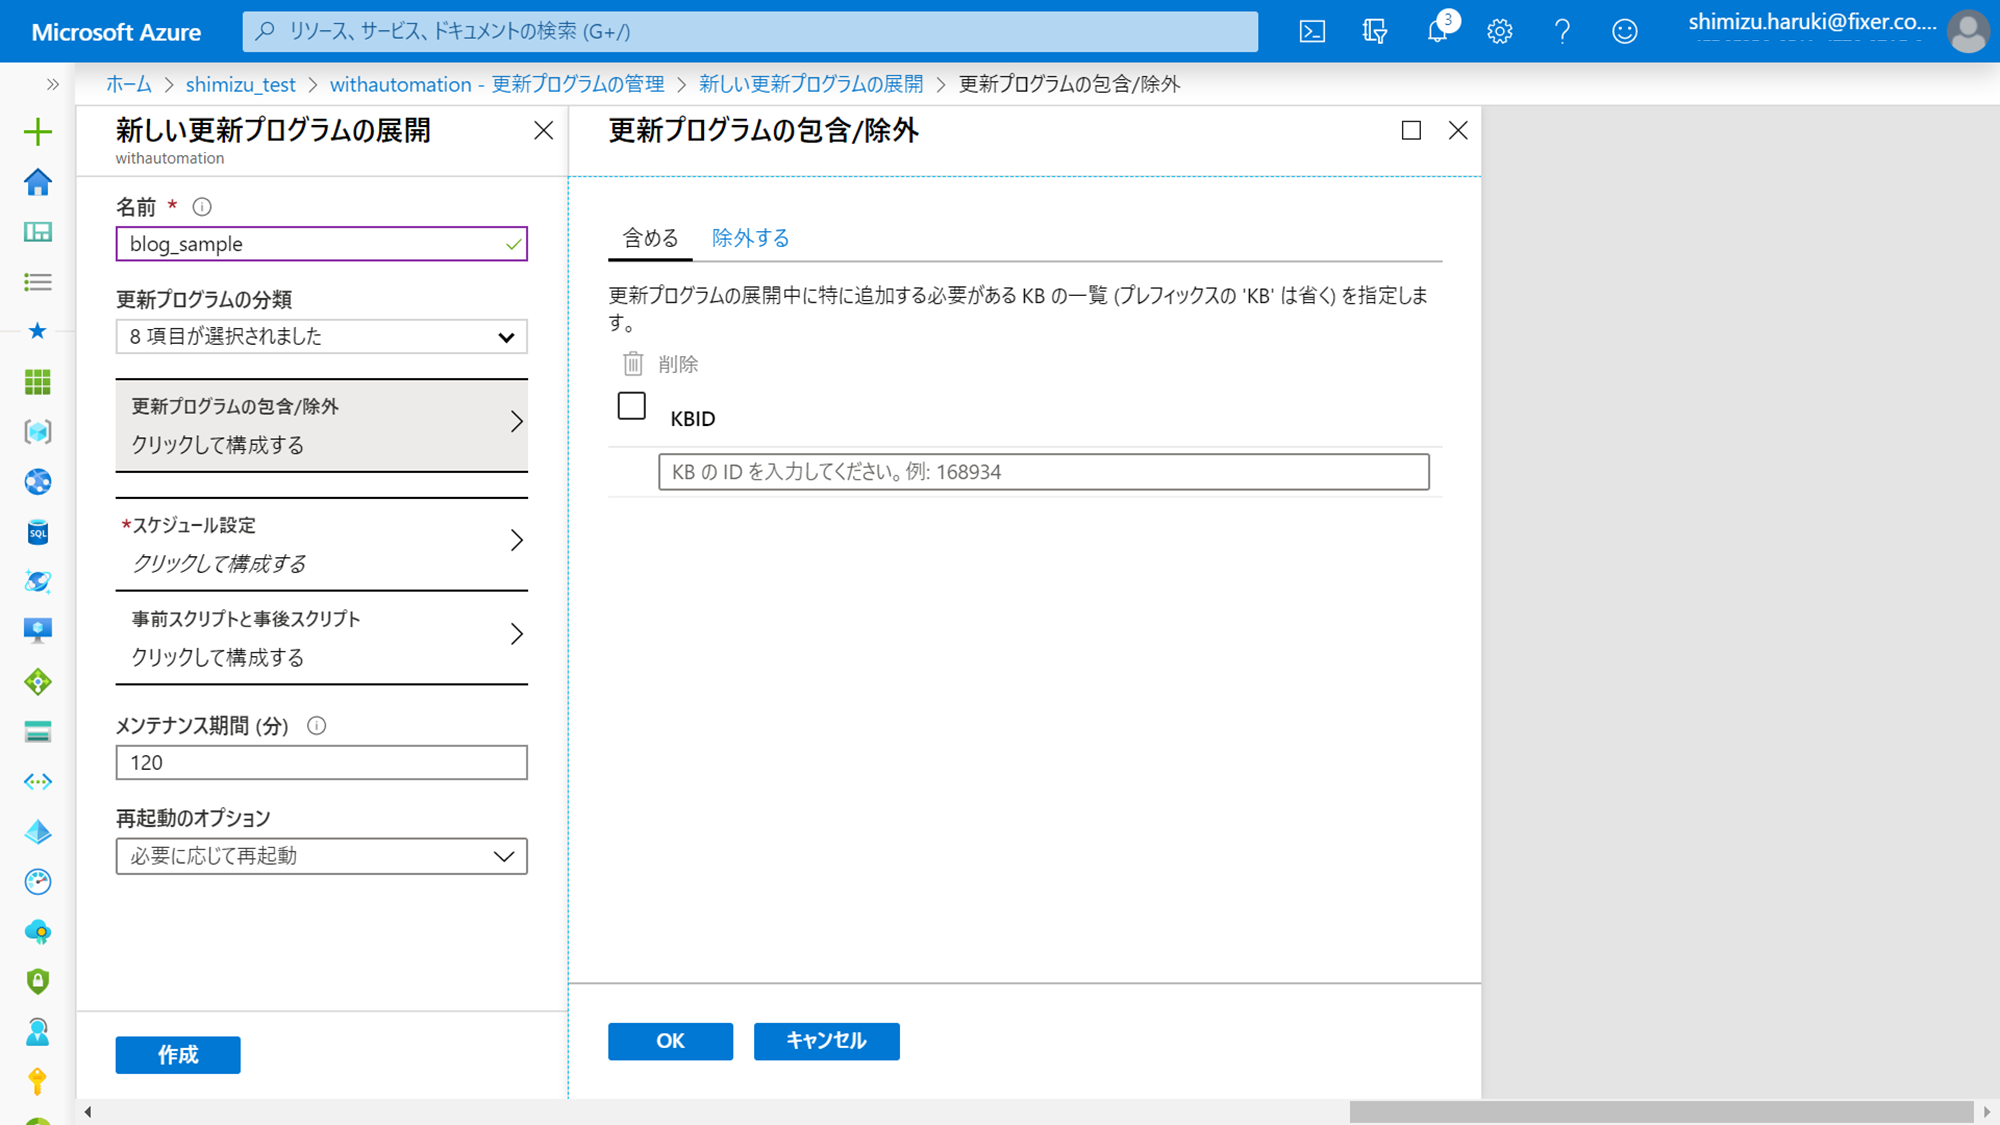Open portal settings gear icon
The image size is (2000, 1125).
[x=1499, y=31]
